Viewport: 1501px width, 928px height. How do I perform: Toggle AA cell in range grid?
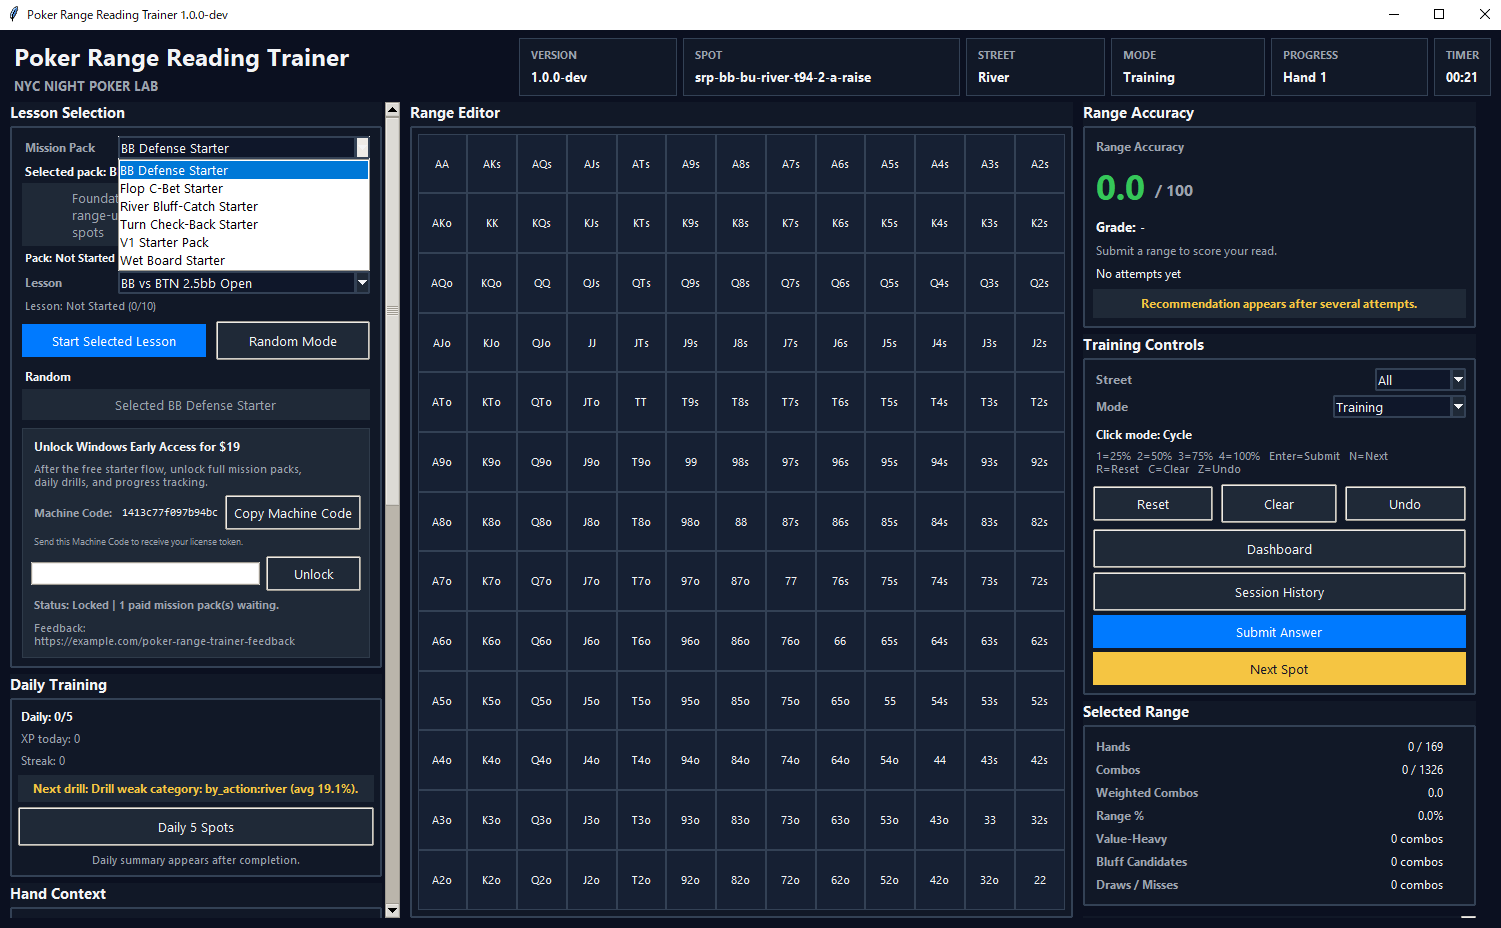(442, 164)
